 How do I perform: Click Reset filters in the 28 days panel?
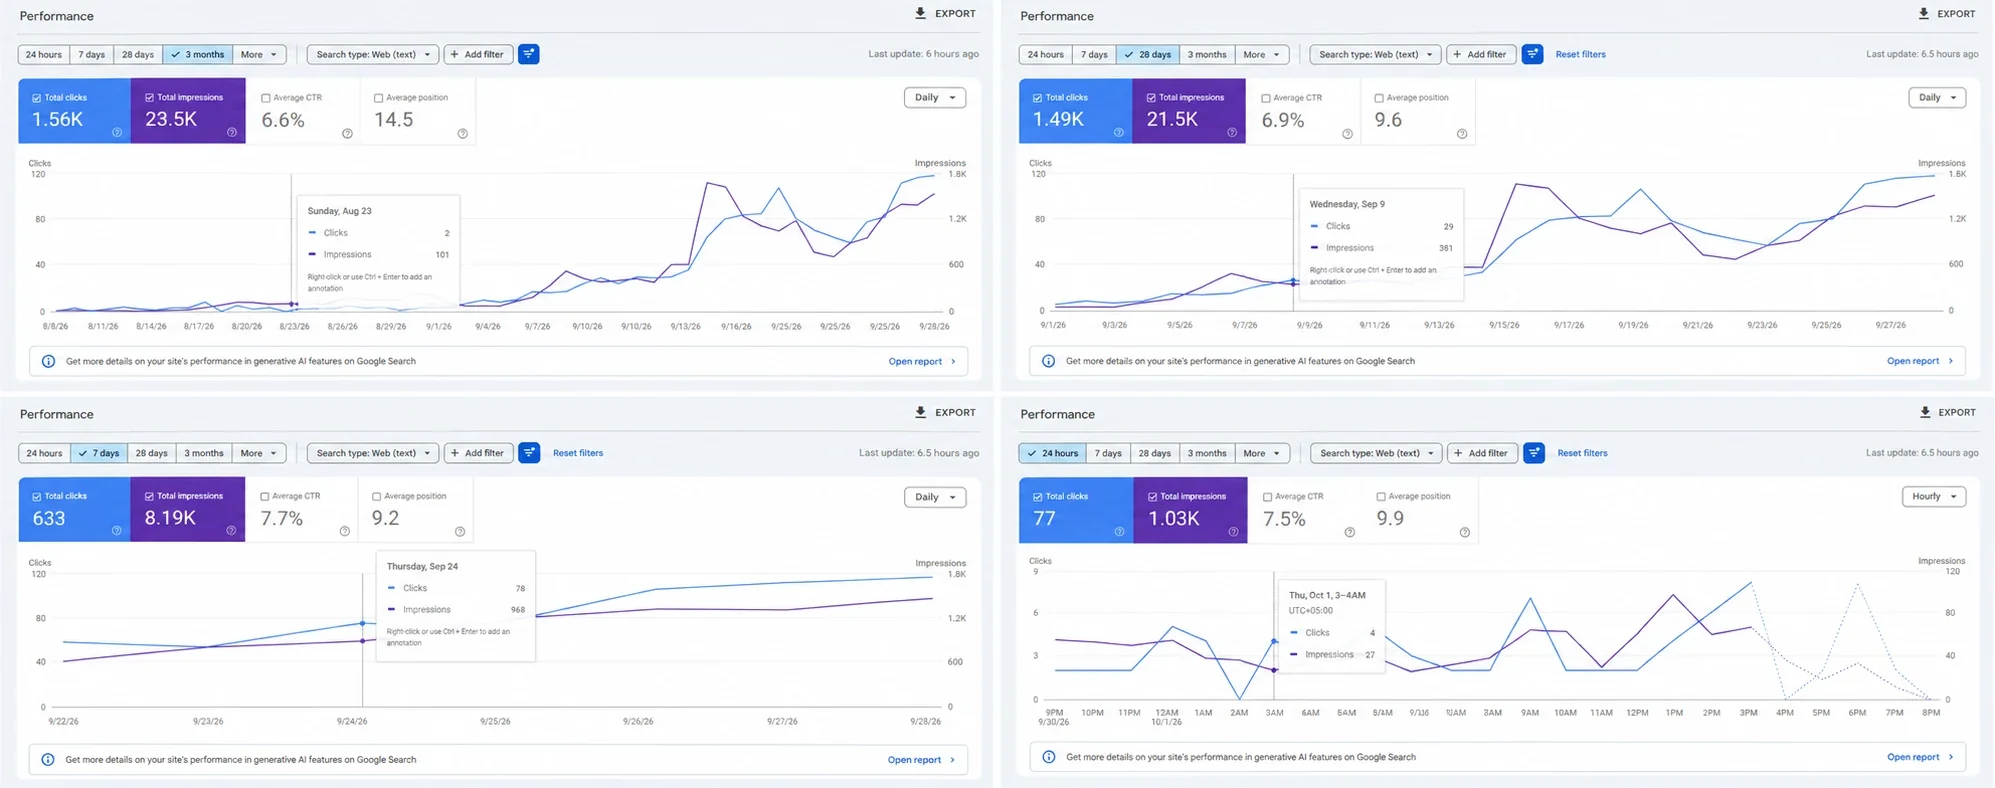[1580, 55]
